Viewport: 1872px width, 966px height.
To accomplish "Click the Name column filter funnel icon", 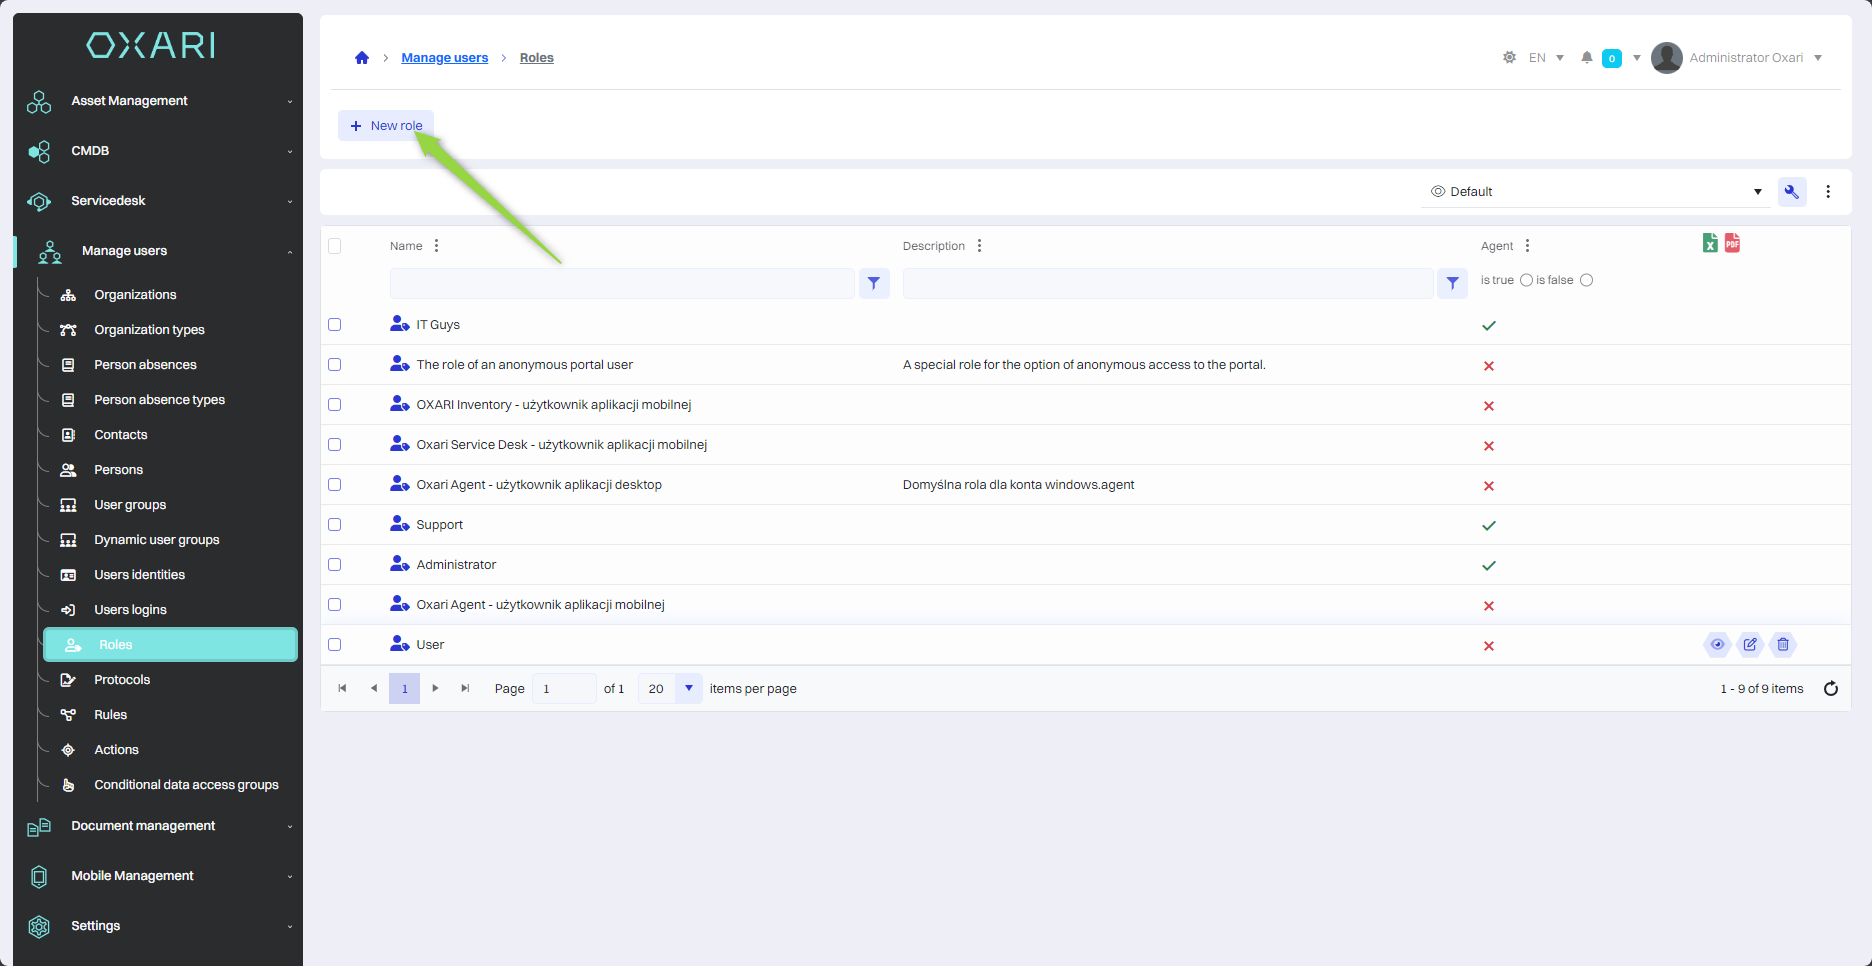I will point(873,284).
